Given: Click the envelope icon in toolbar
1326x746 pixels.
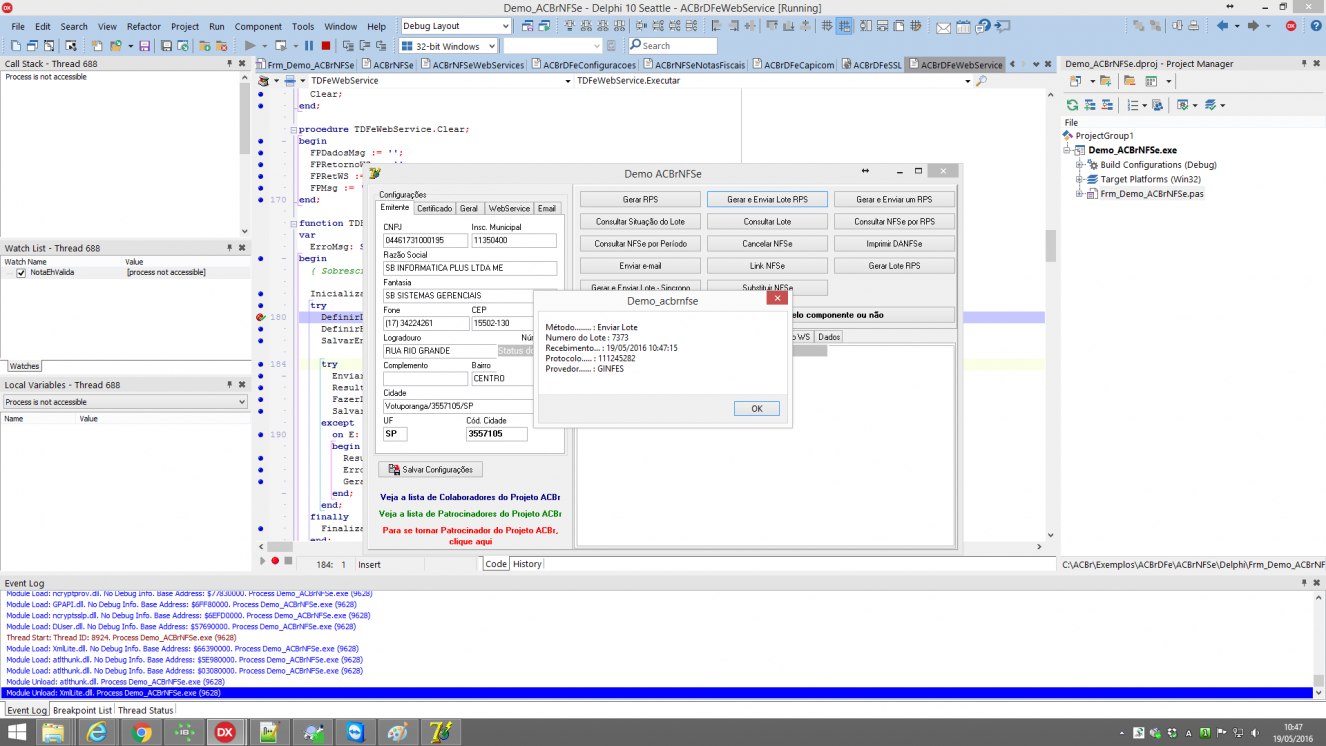Looking at the screenshot, I should click(943, 27).
